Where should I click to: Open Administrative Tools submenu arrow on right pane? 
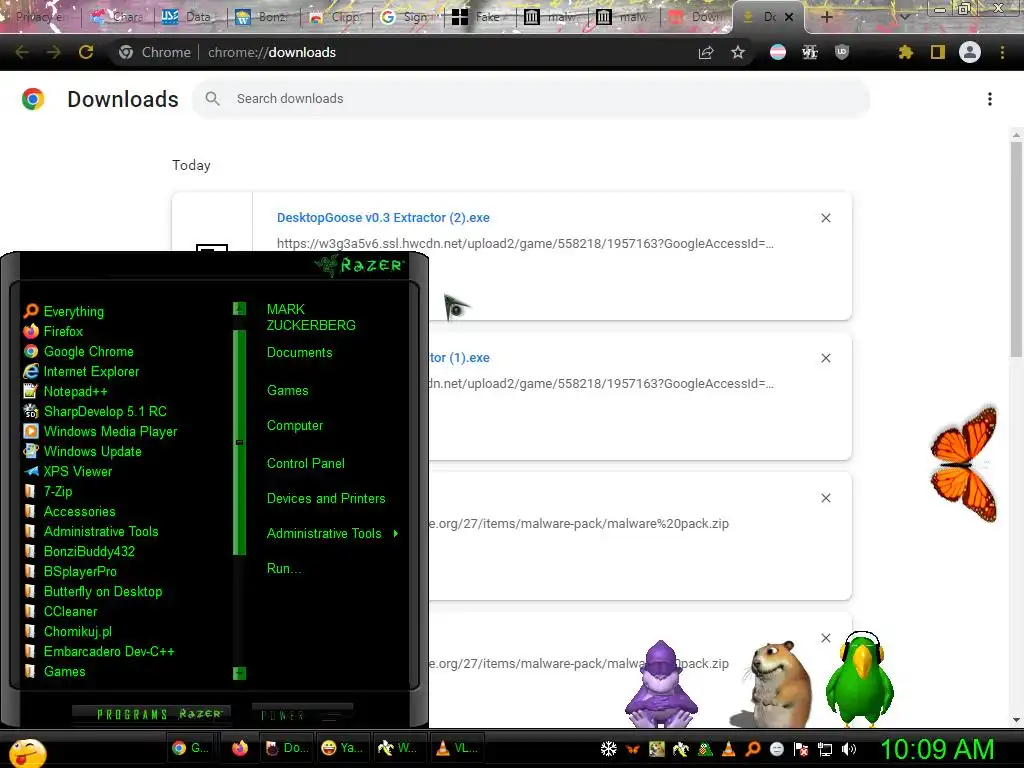396,534
